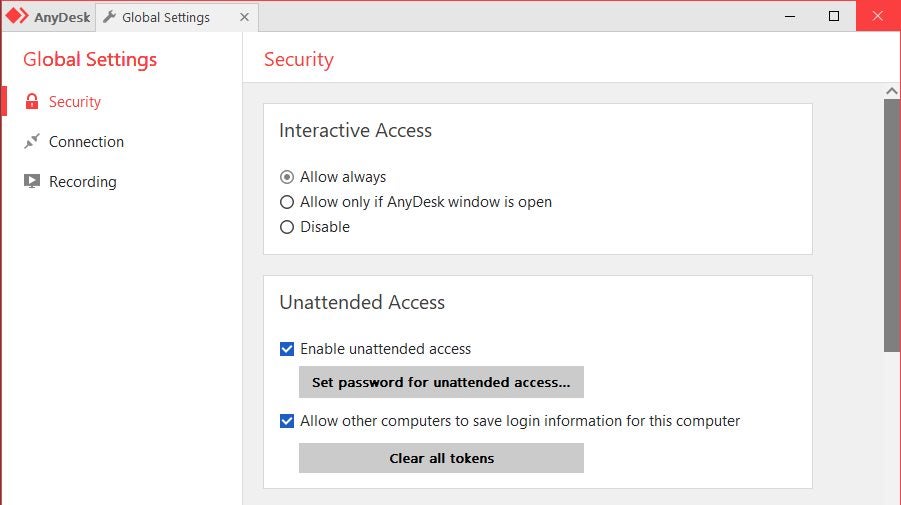Open the Connection settings section
Screen dimensions: 901x505
pyautogui.click(x=86, y=142)
